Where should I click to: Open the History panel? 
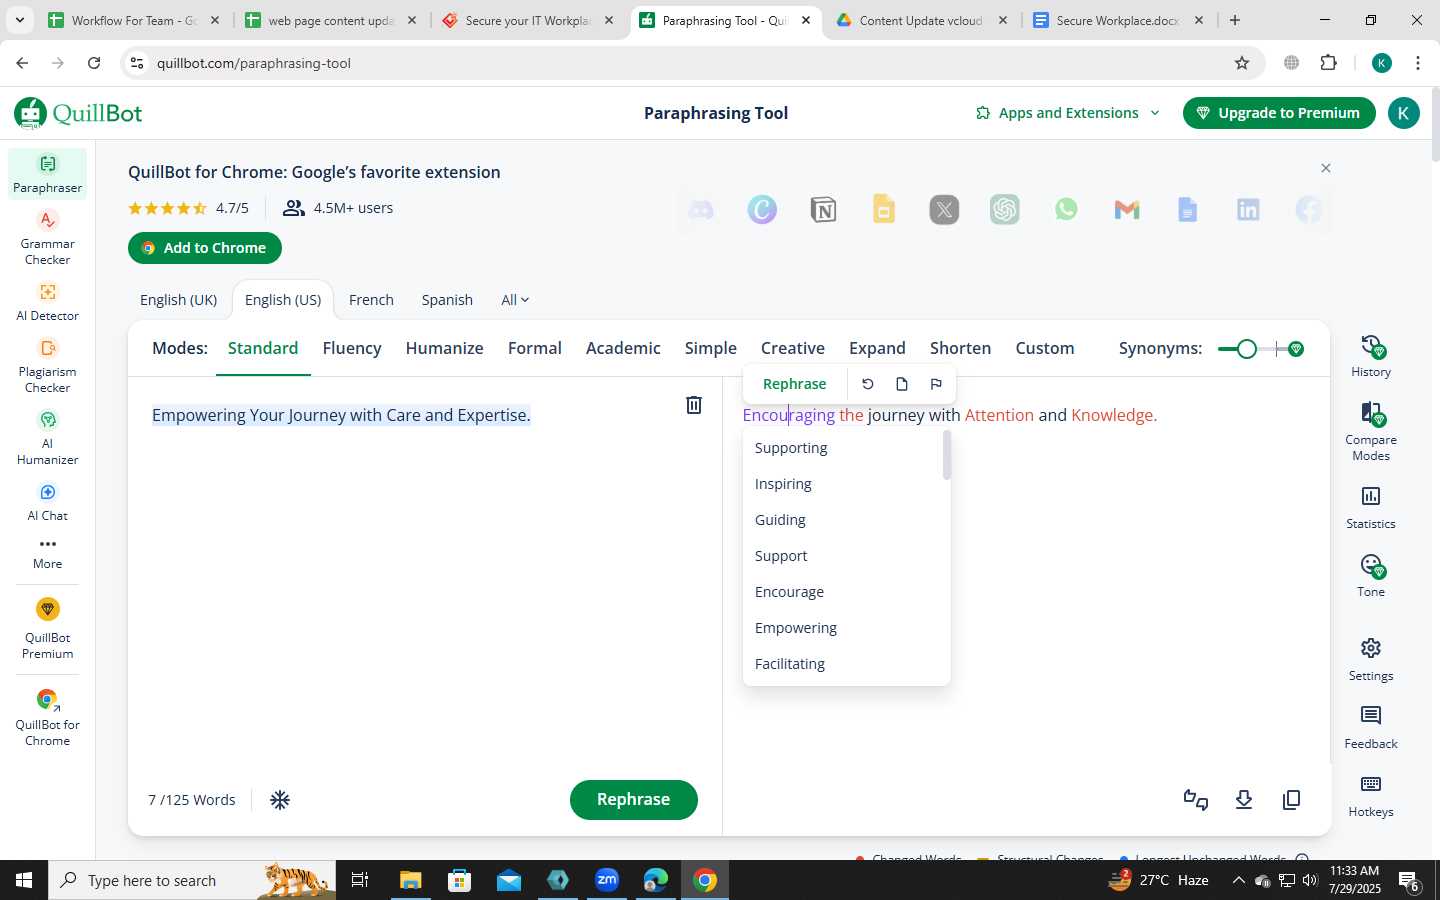click(x=1371, y=356)
